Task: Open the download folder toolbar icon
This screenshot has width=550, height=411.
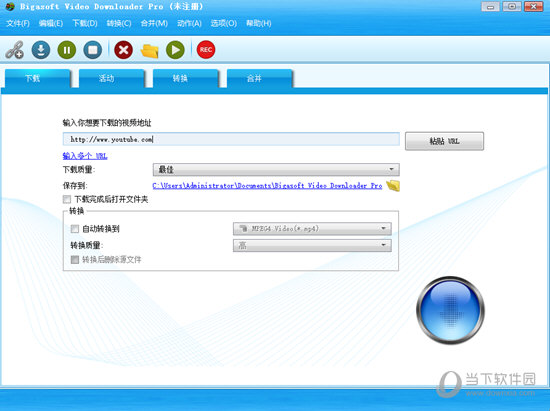Action: [x=149, y=50]
